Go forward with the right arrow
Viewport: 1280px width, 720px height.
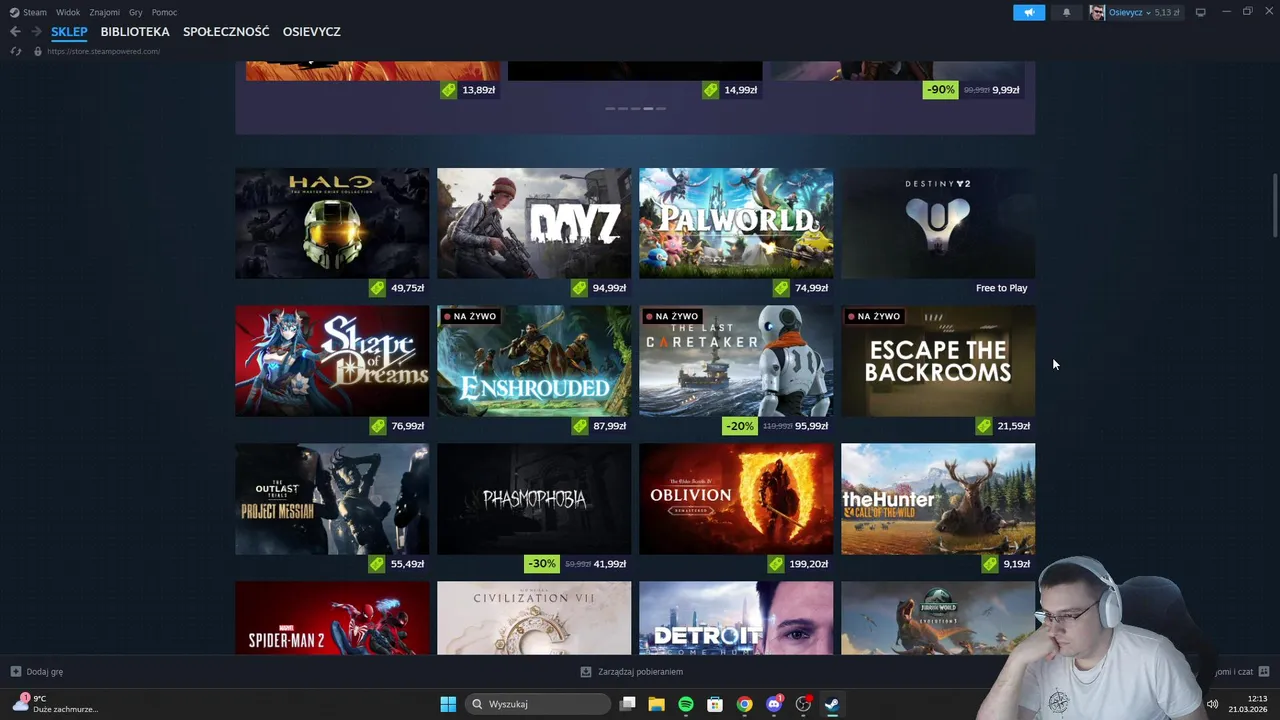36,32
